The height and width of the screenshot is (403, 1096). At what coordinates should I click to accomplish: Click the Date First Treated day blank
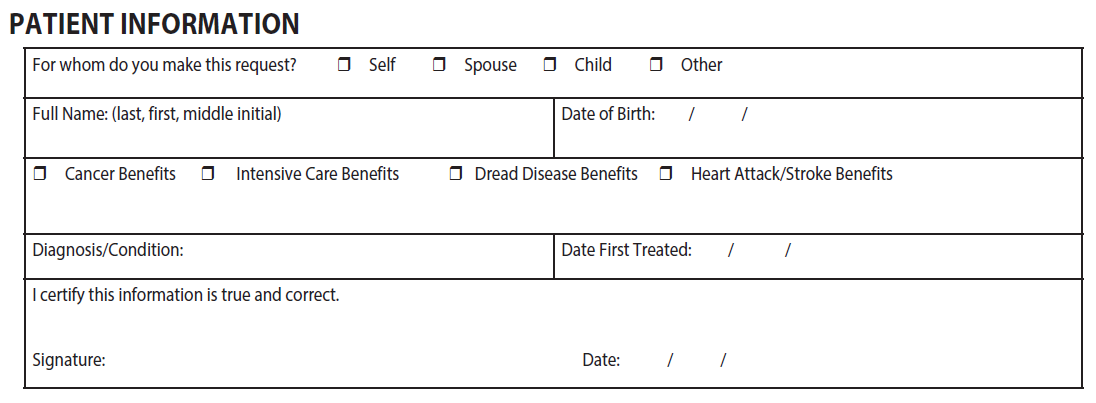(759, 251)
